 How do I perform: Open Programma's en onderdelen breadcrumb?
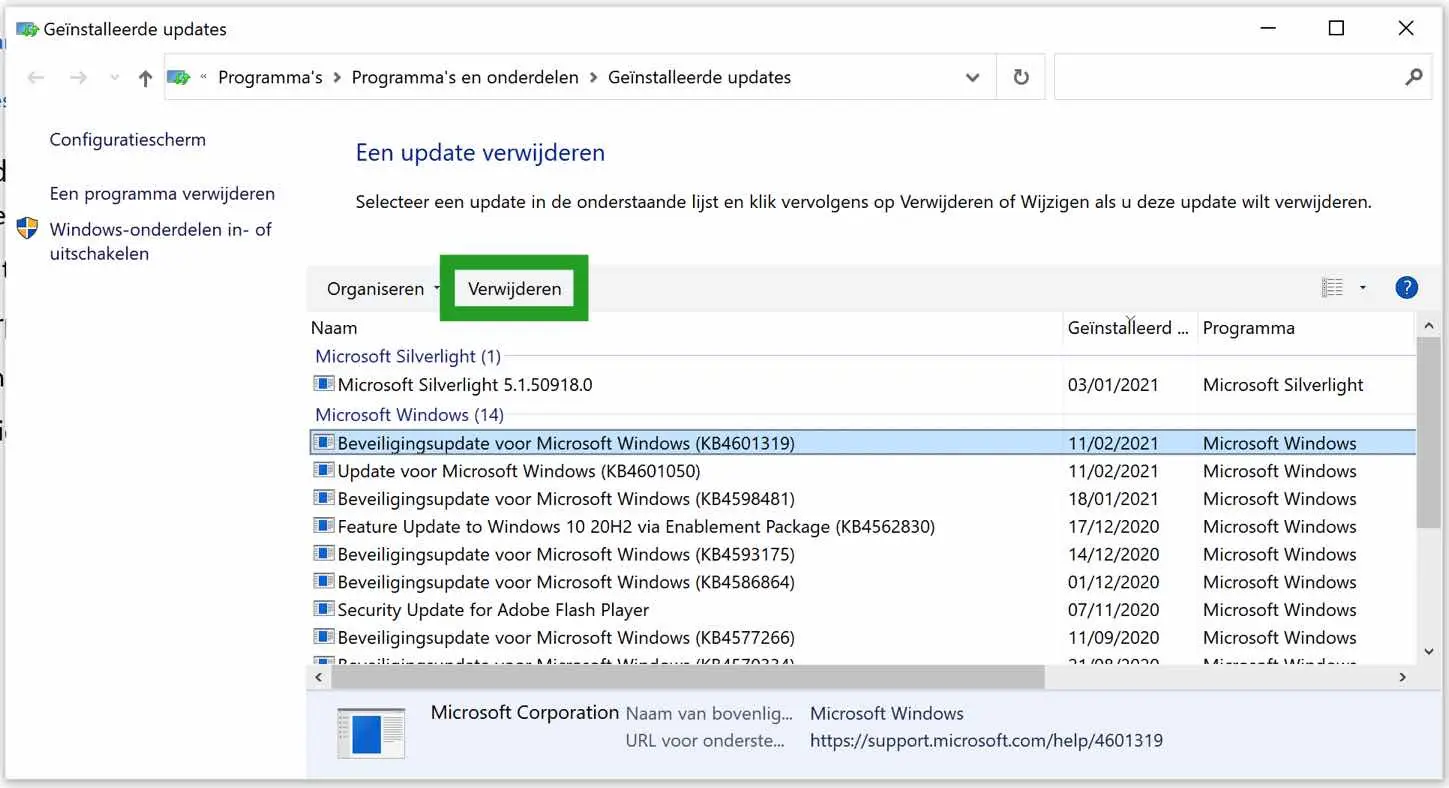point(465,78)
